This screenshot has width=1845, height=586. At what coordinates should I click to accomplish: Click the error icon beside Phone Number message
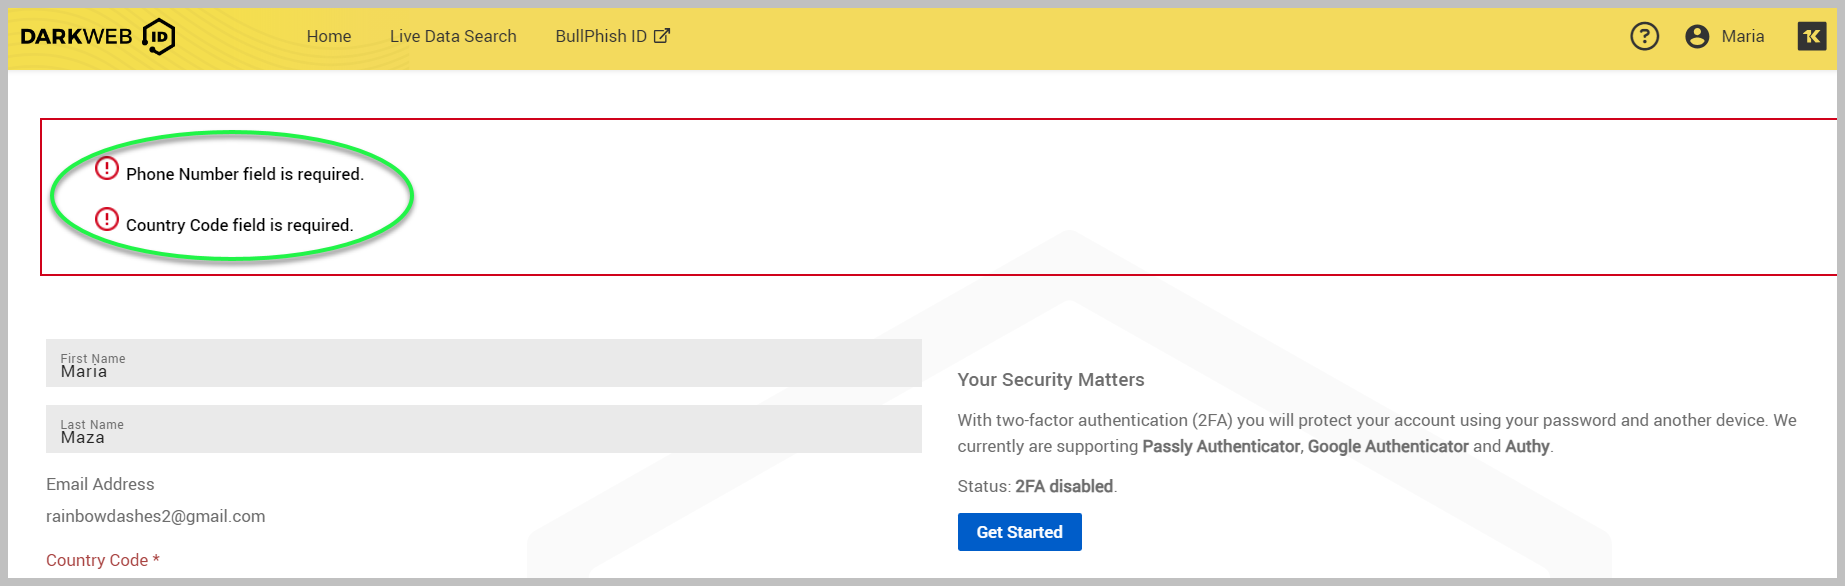click(x=107, y=169)
